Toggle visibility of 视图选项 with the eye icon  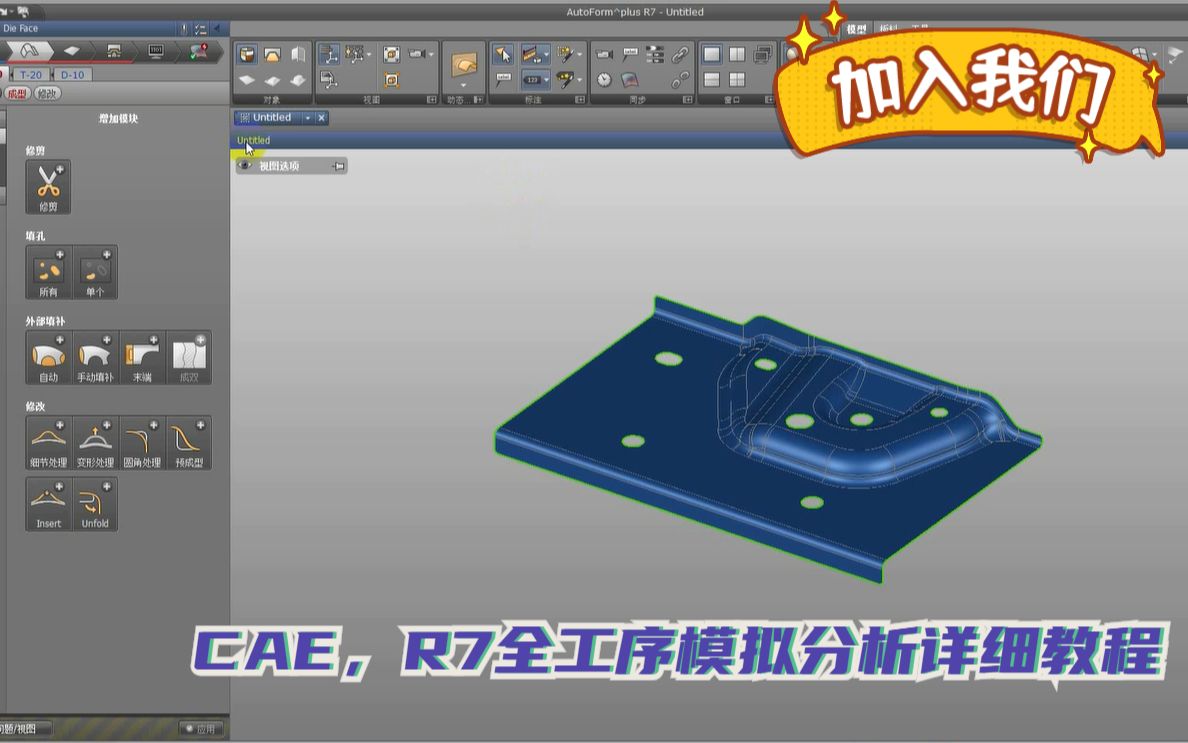point(244,166)
